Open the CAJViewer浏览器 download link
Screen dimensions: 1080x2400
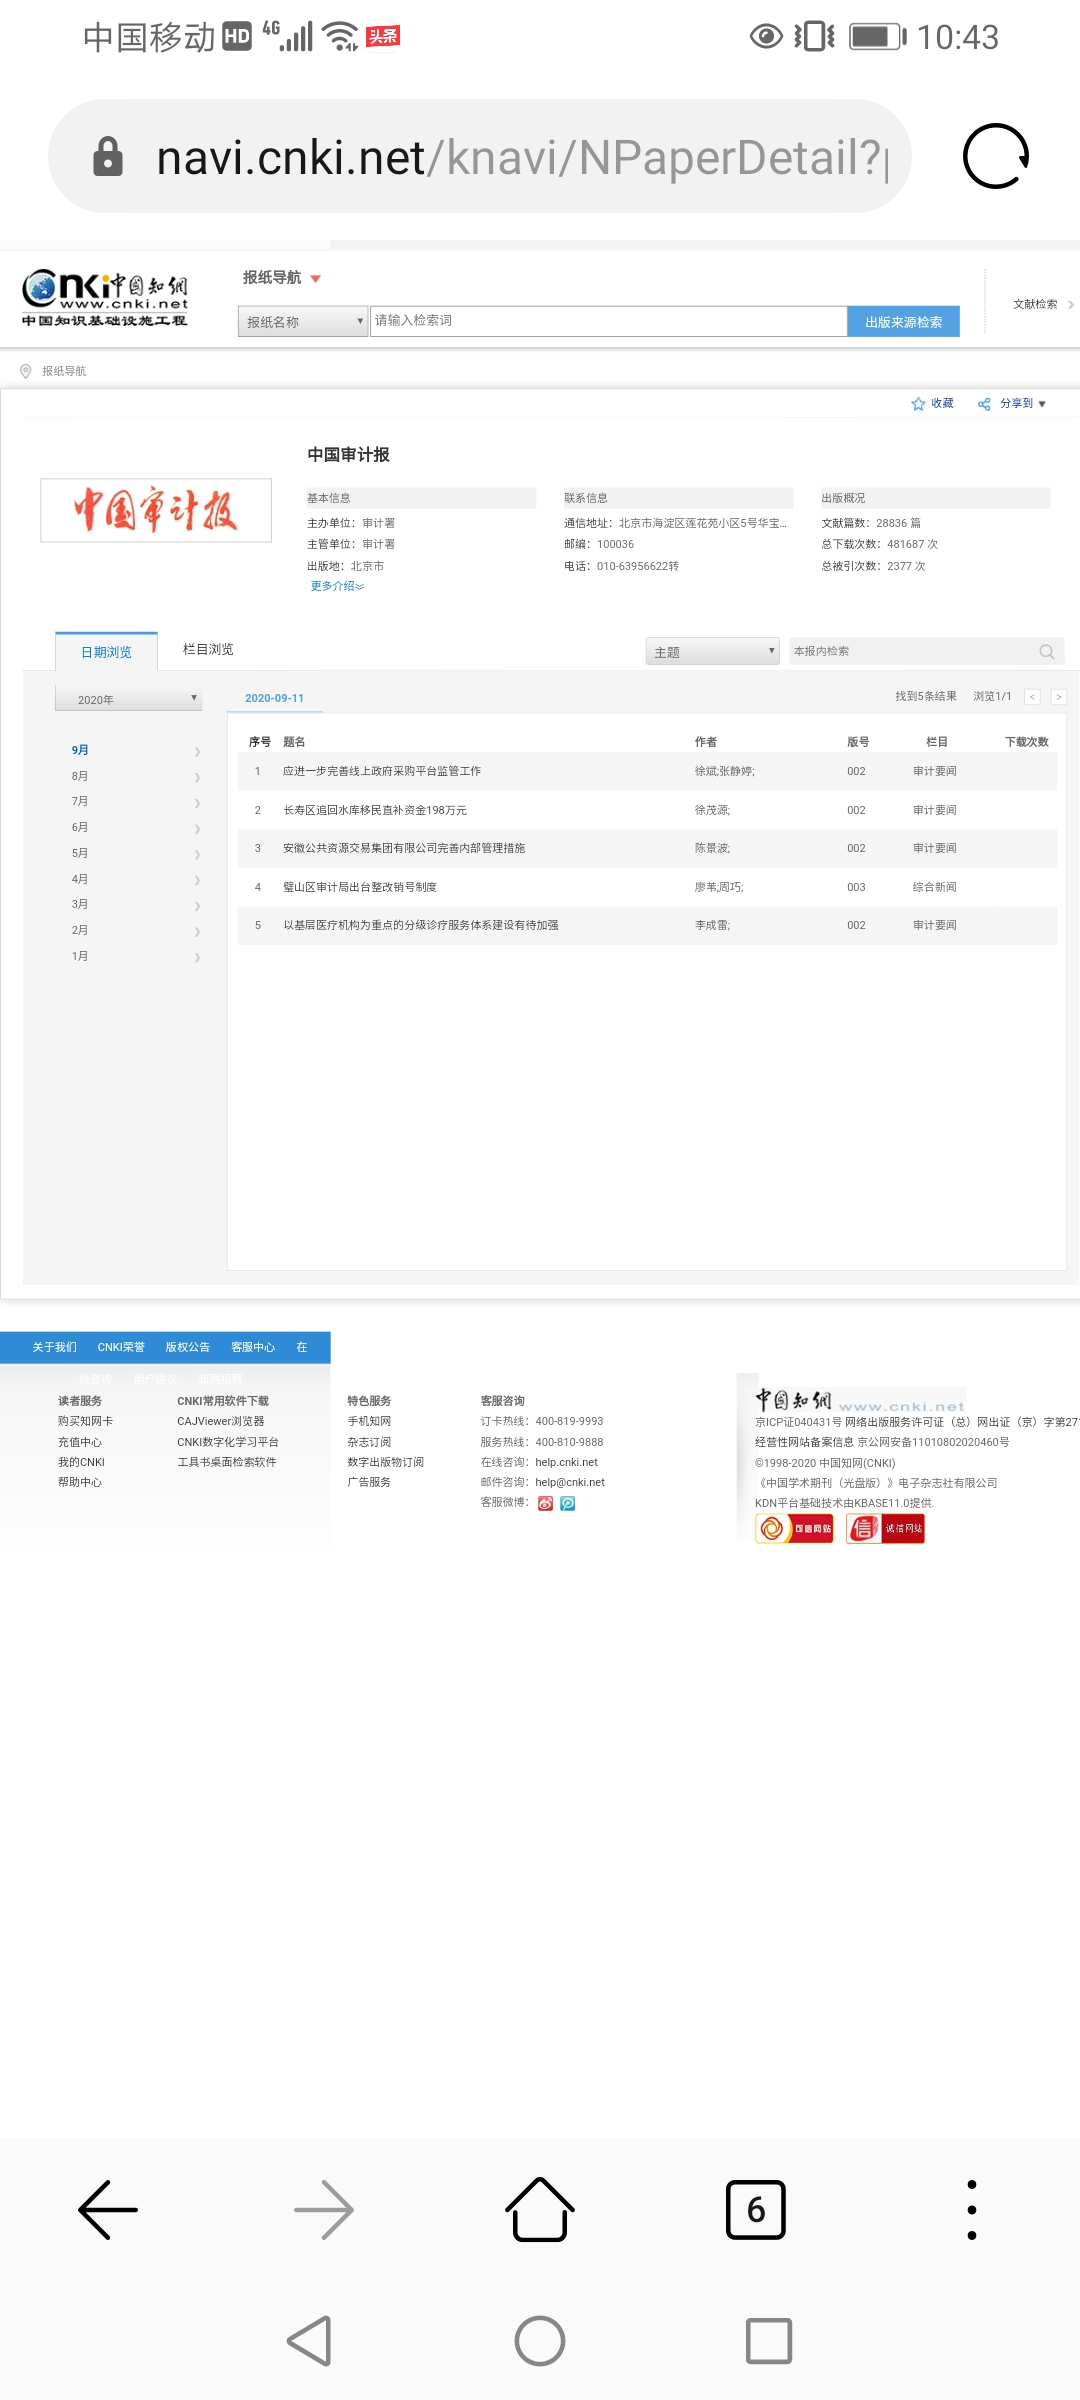tap(221, 1421)
